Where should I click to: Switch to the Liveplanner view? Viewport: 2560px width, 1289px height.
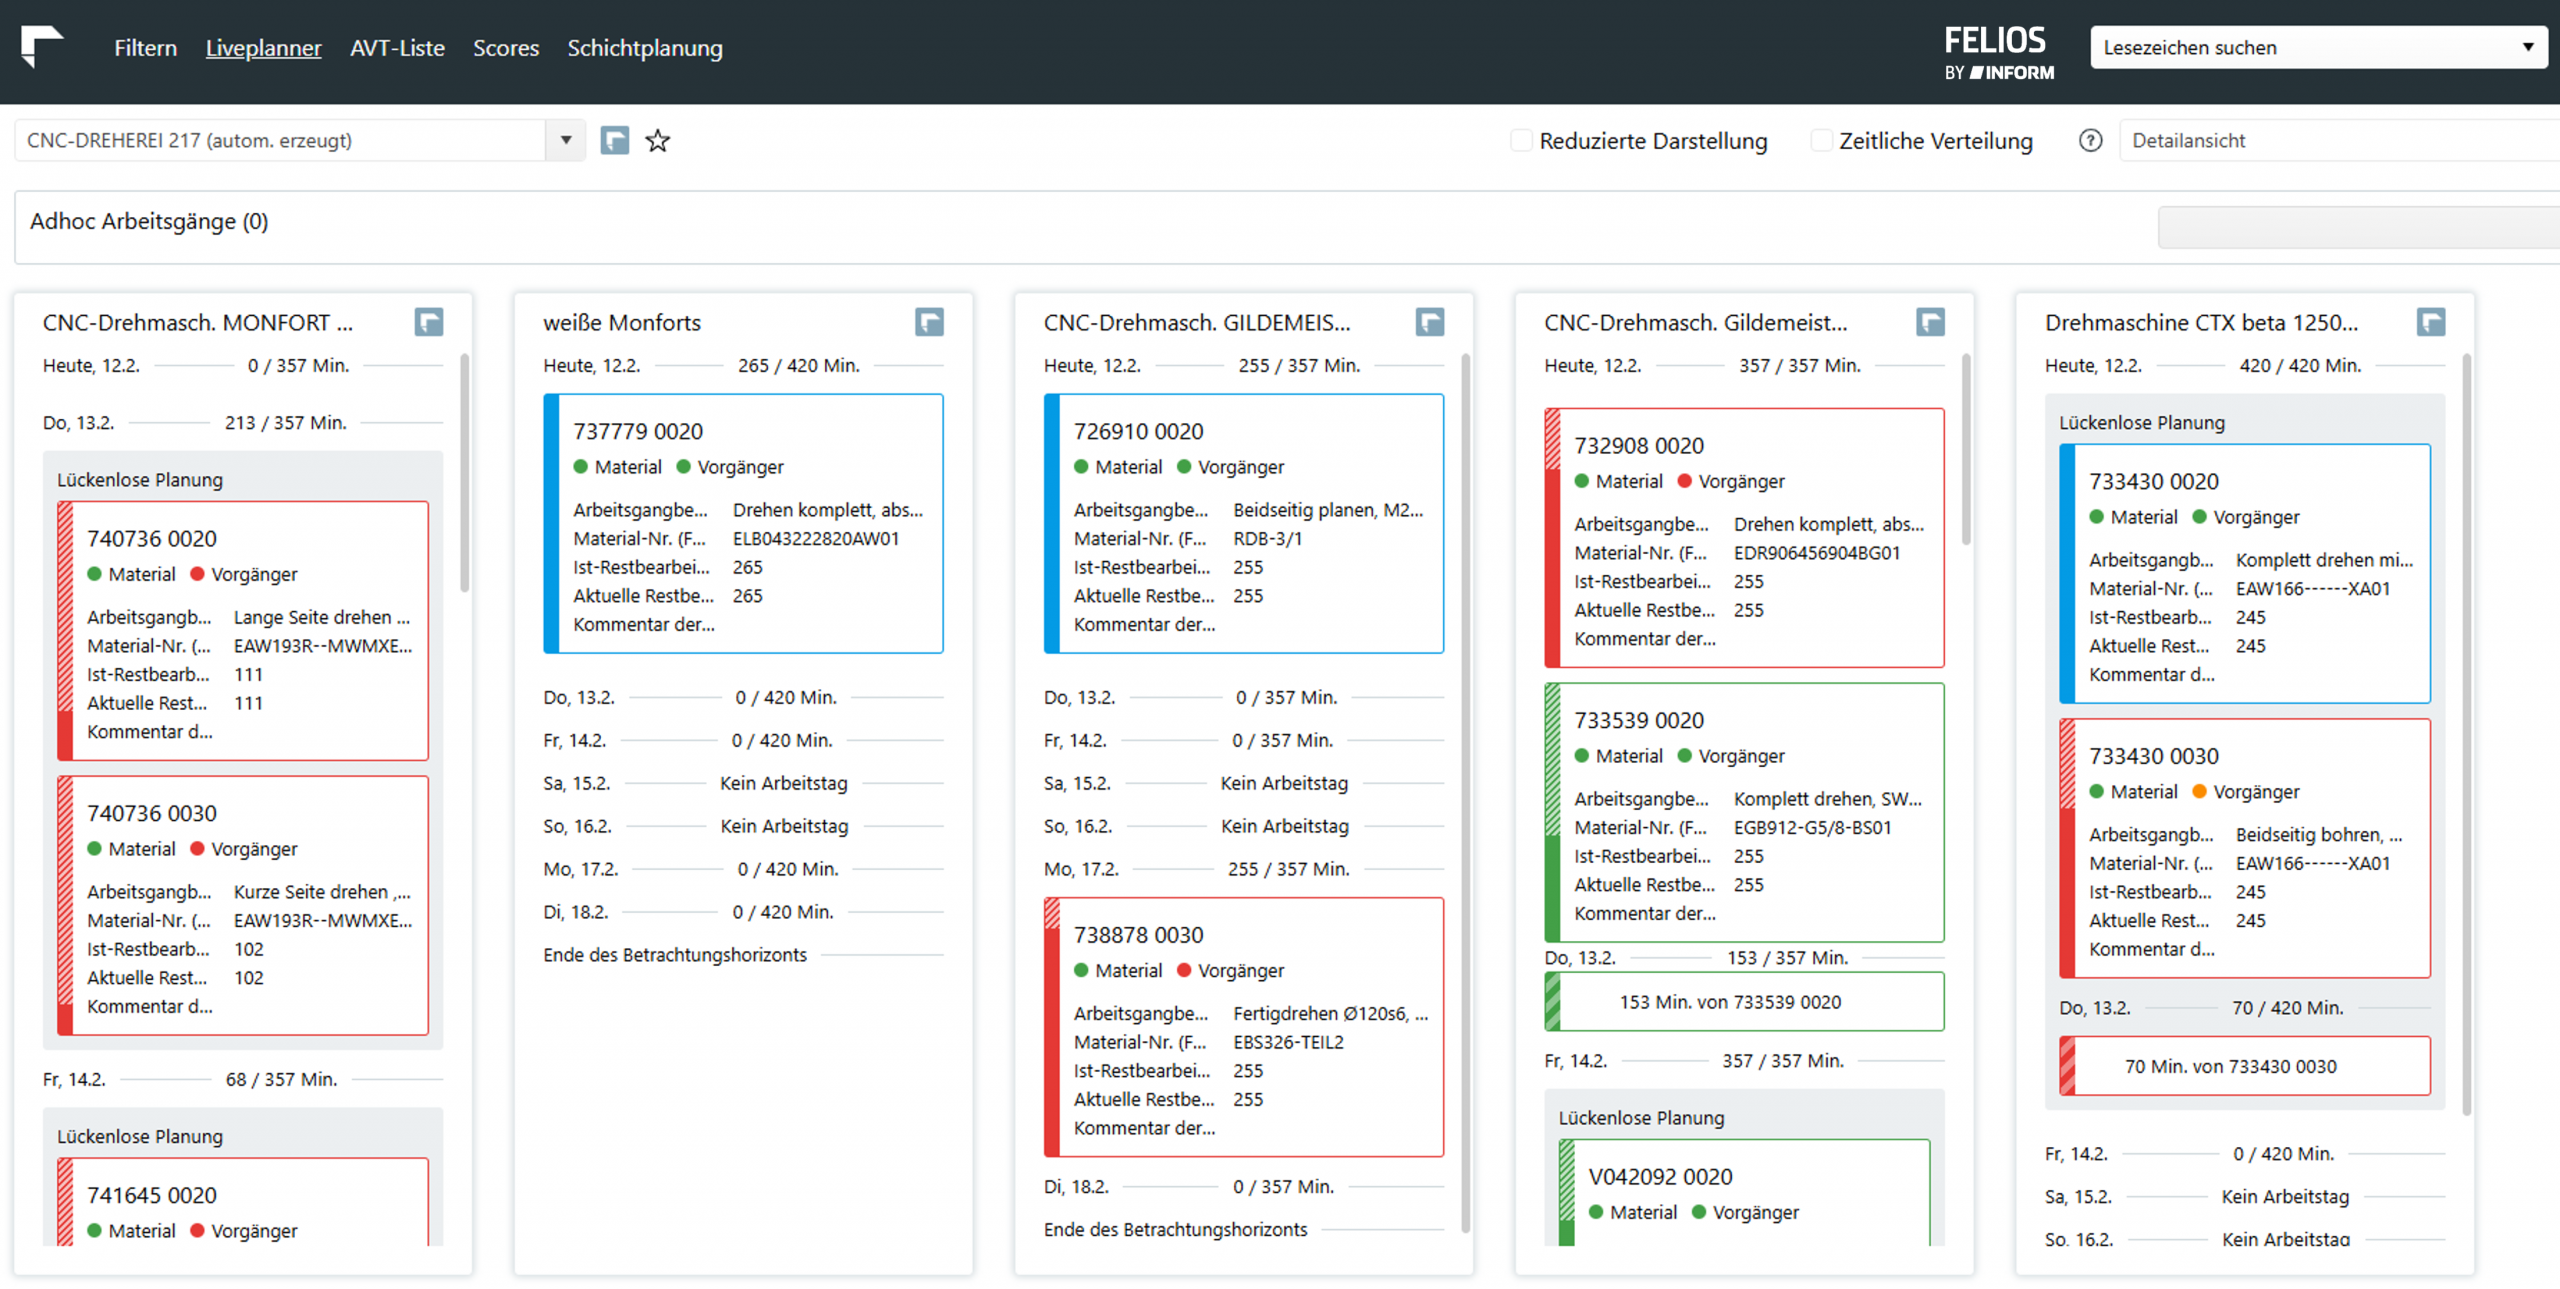263,48
